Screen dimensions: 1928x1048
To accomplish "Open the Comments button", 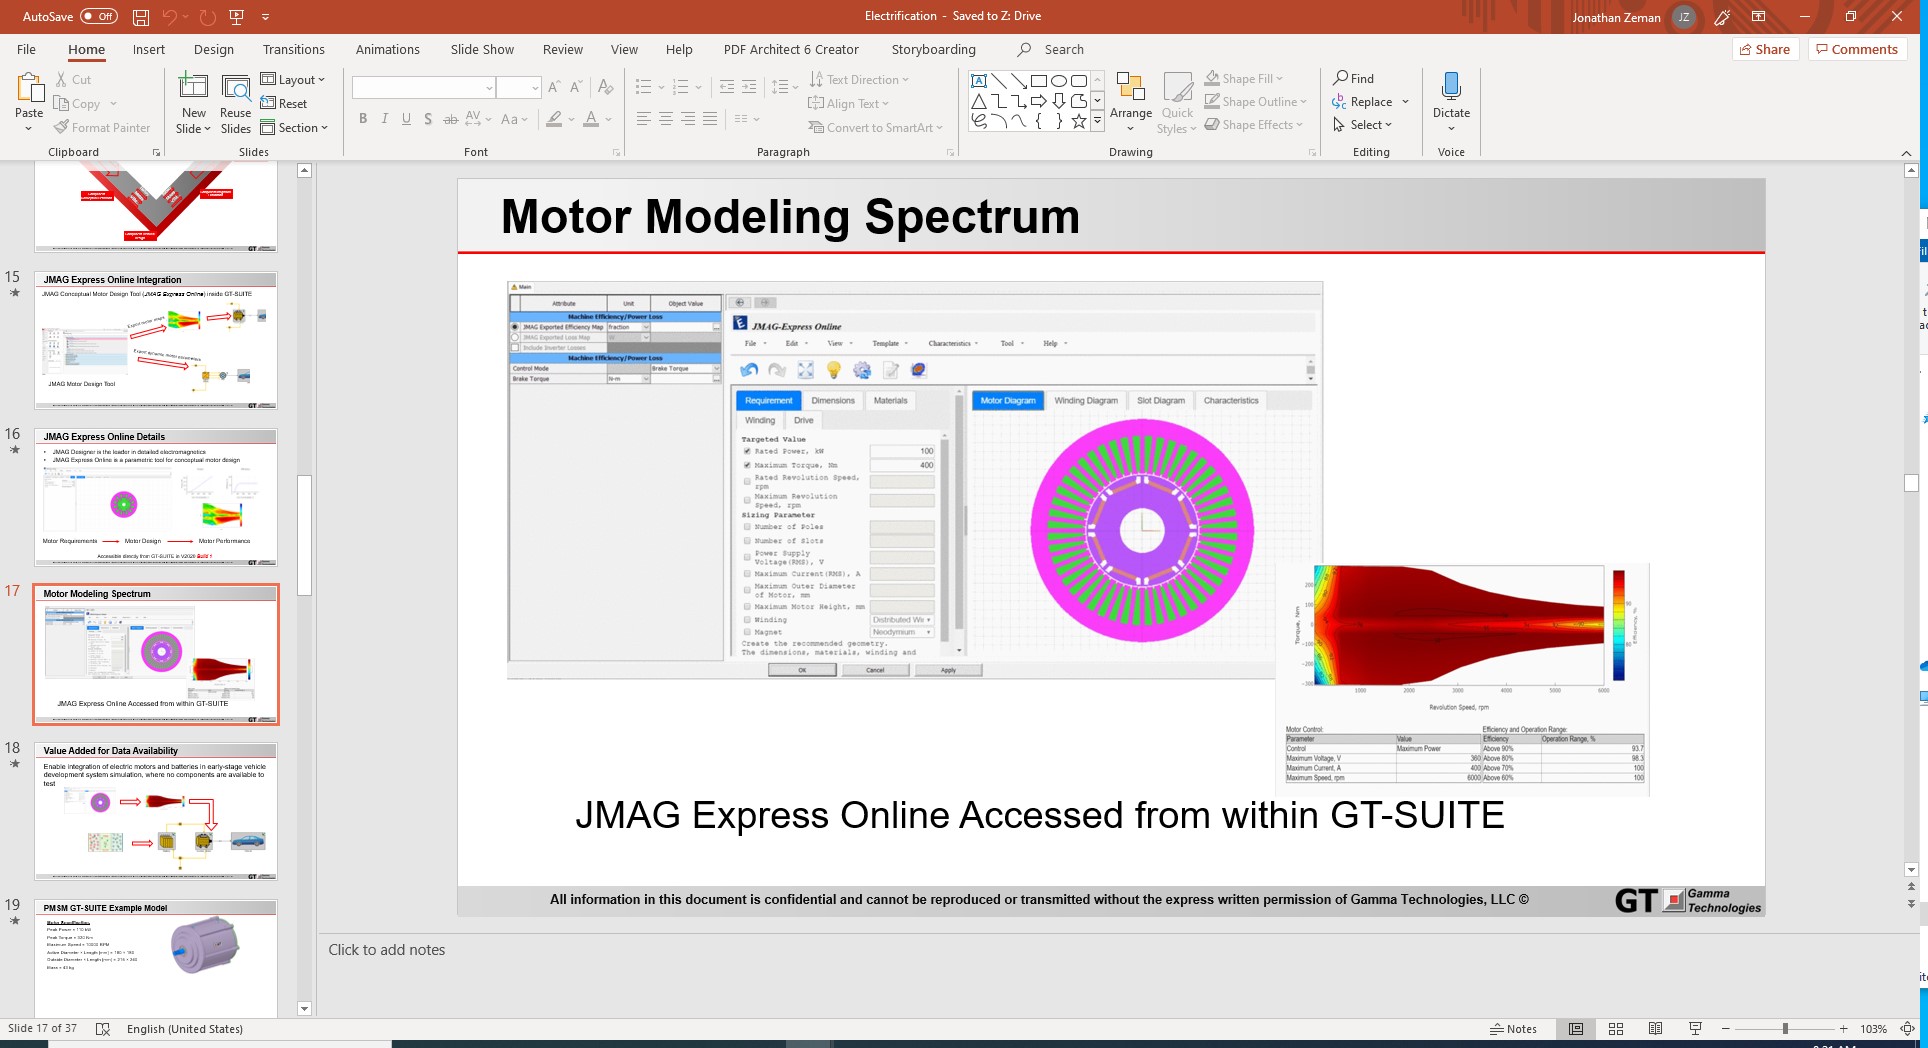I will [1857, 49].
